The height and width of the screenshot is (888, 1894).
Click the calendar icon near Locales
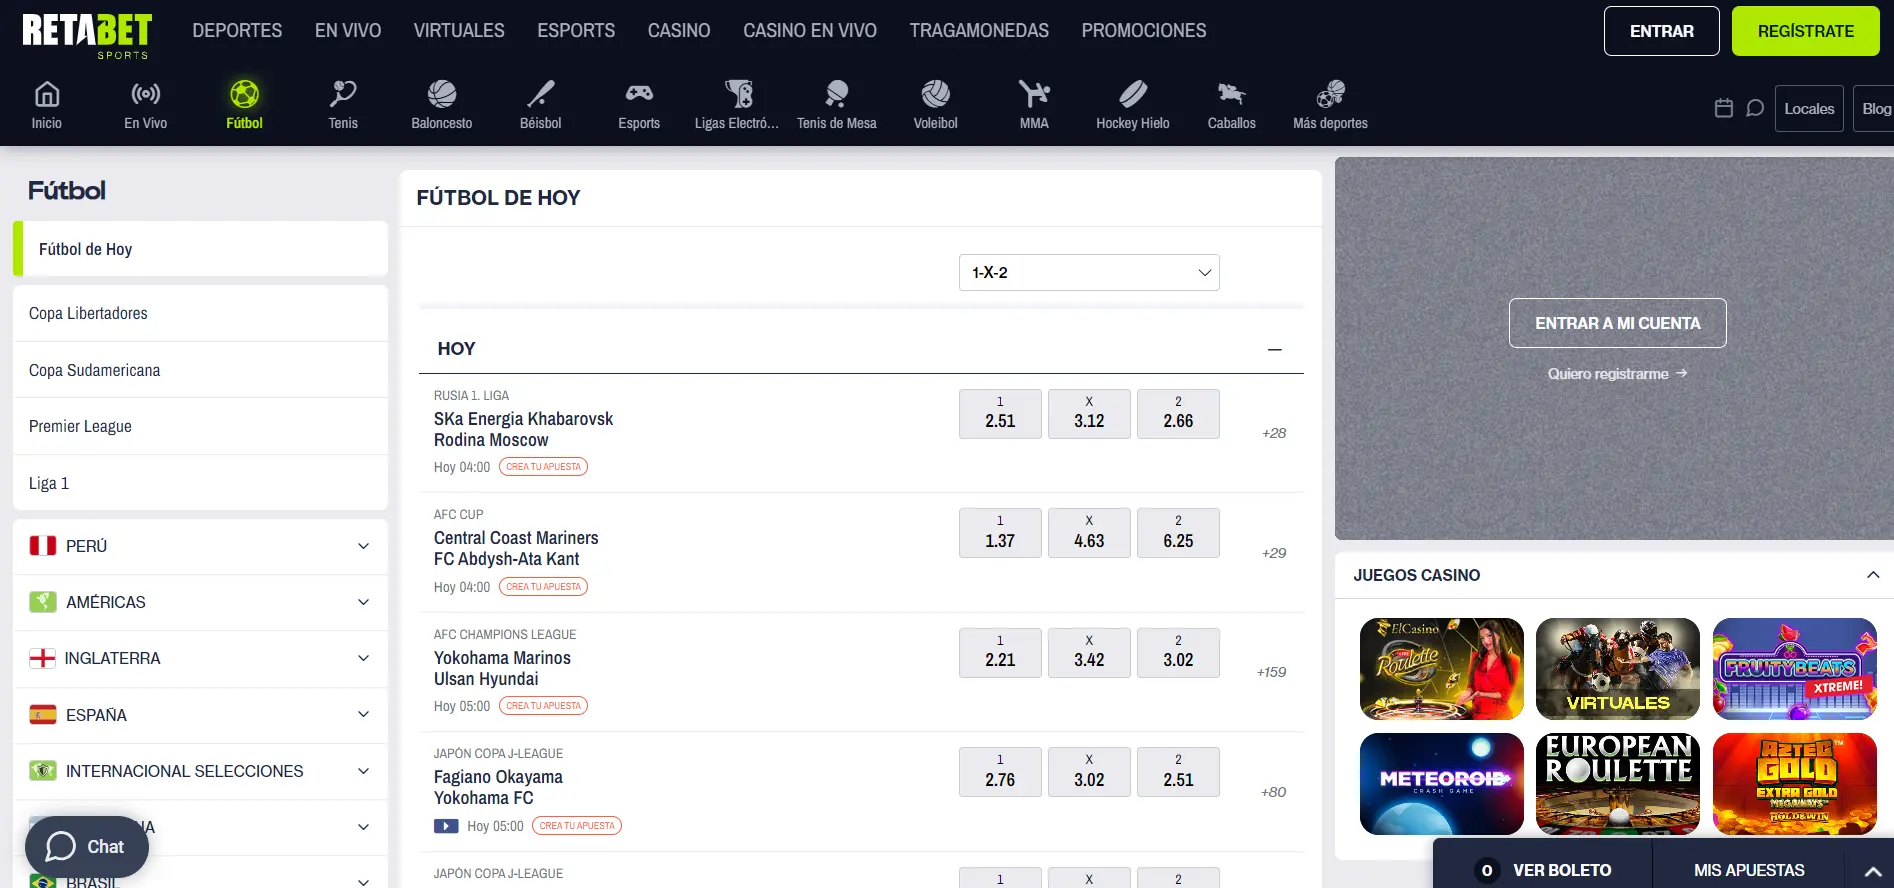(x=1723, y=108)
